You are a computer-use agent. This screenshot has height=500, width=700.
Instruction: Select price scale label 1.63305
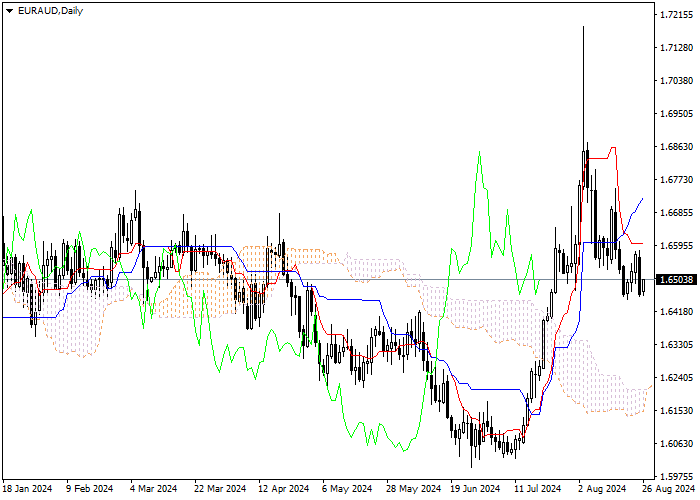[677, 345]
